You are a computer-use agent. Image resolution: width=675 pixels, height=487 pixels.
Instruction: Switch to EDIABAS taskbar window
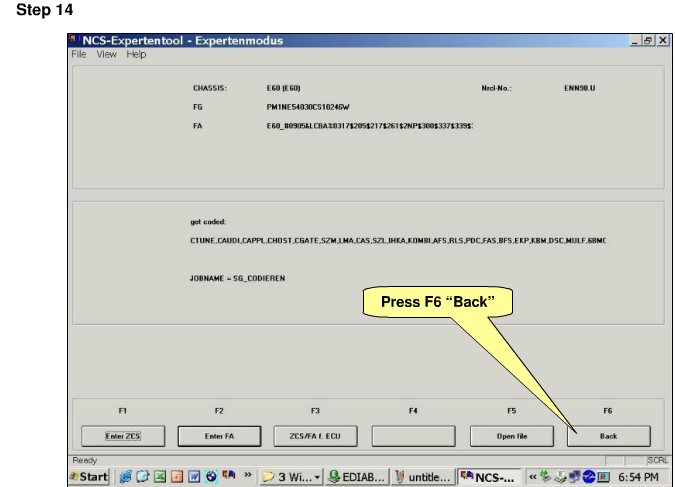coord(357,477)
